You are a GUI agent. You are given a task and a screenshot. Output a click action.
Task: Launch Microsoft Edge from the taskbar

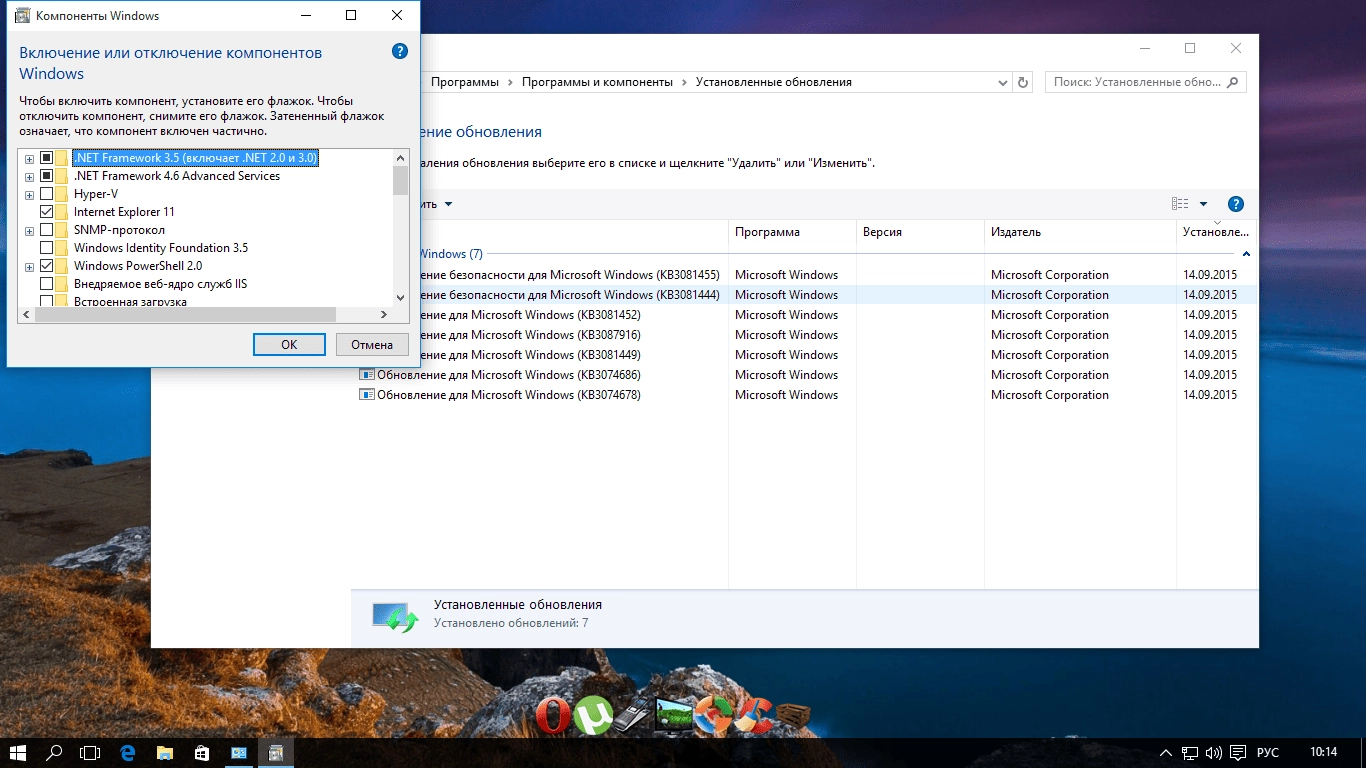128,753
